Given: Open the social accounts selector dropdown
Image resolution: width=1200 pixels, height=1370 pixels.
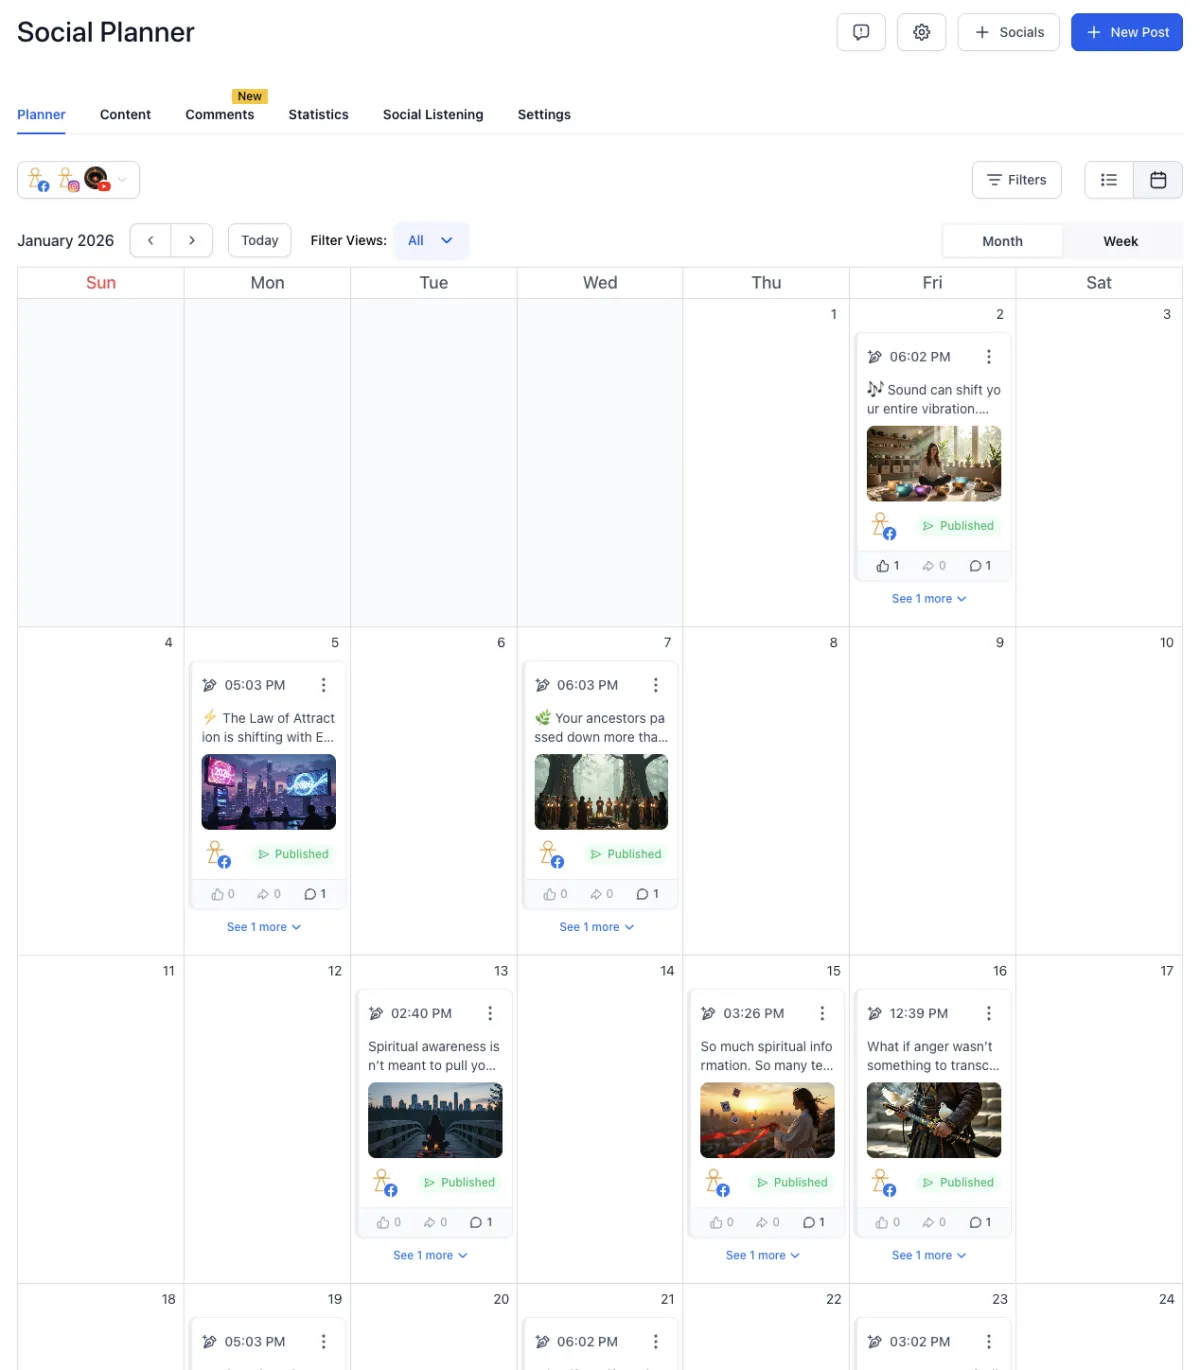Looking at the screenshot, I should point(78,180).
